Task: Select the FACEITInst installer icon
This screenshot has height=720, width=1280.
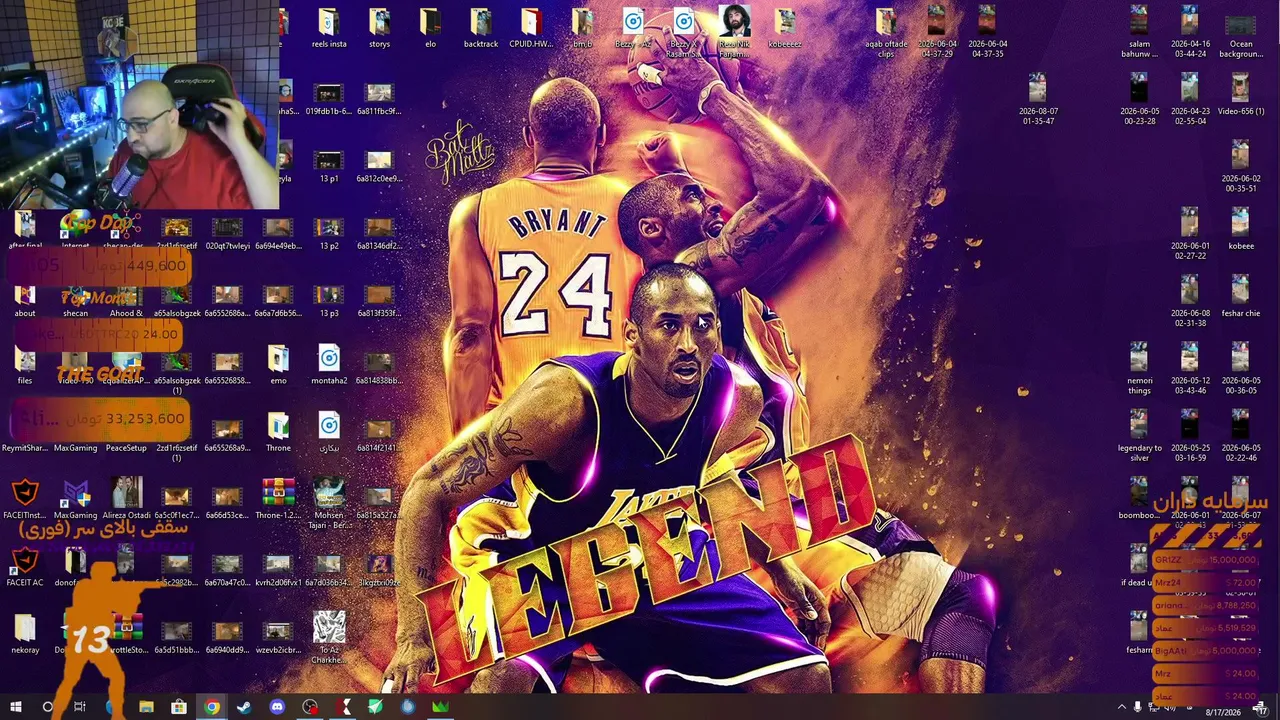Action: (25, 499)
